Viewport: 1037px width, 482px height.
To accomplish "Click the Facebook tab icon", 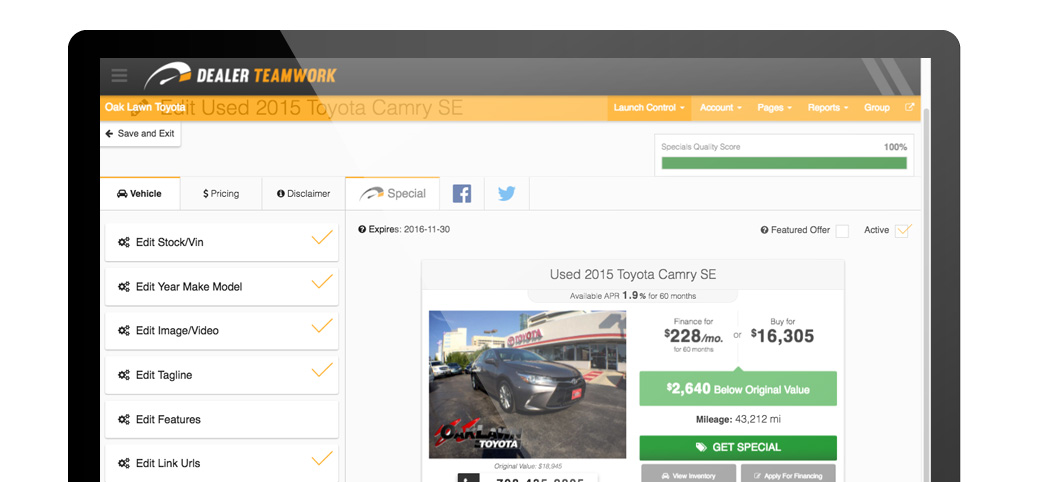I will (x=462, y=194).
